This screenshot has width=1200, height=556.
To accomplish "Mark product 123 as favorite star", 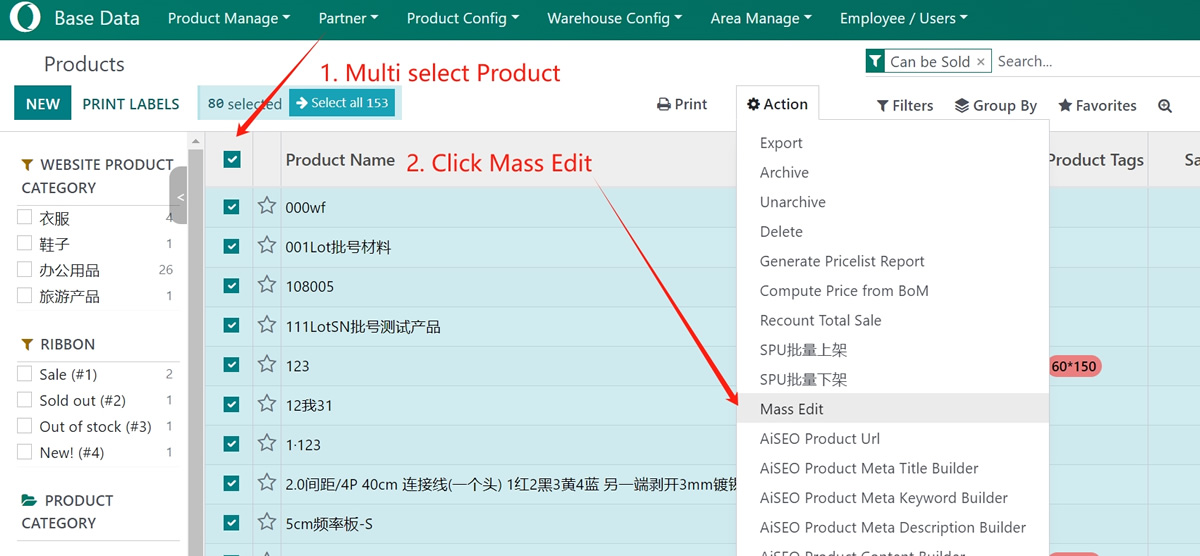I will coord(267,364).
